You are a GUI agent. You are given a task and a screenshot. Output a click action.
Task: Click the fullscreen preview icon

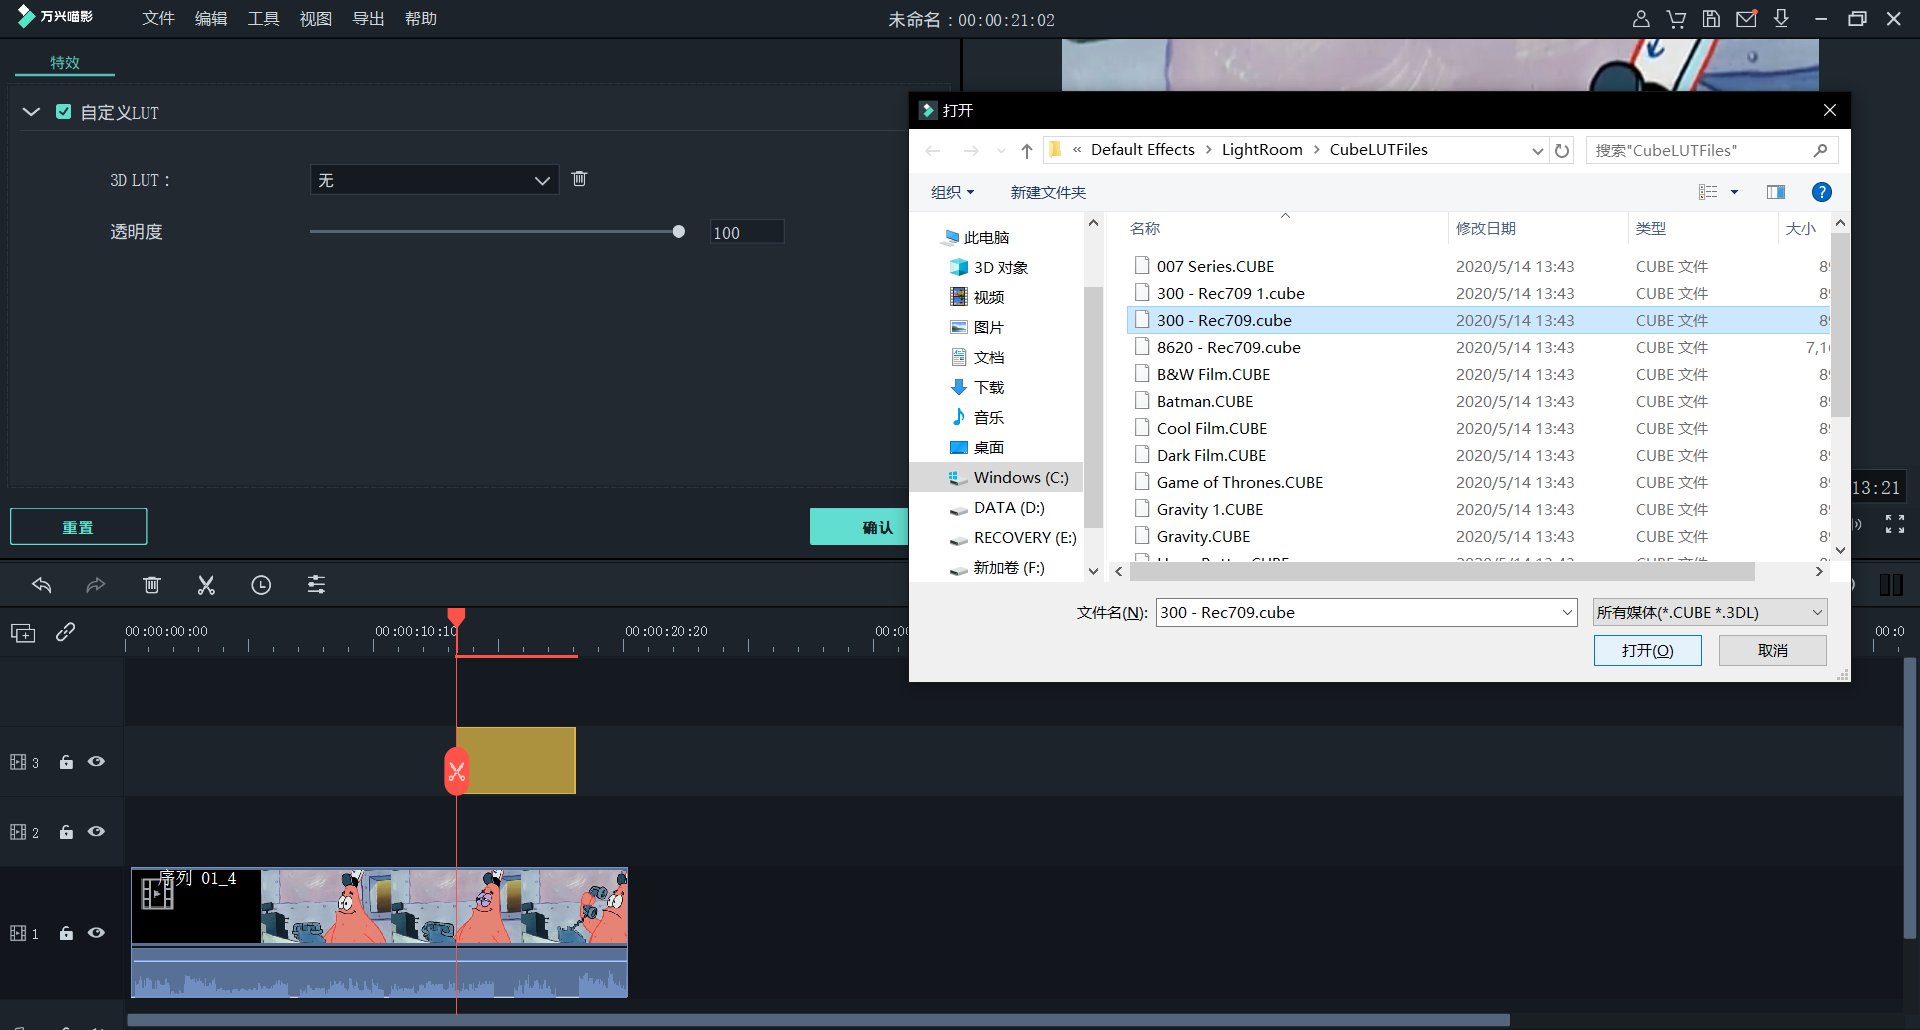click(x=1895, y=524)
